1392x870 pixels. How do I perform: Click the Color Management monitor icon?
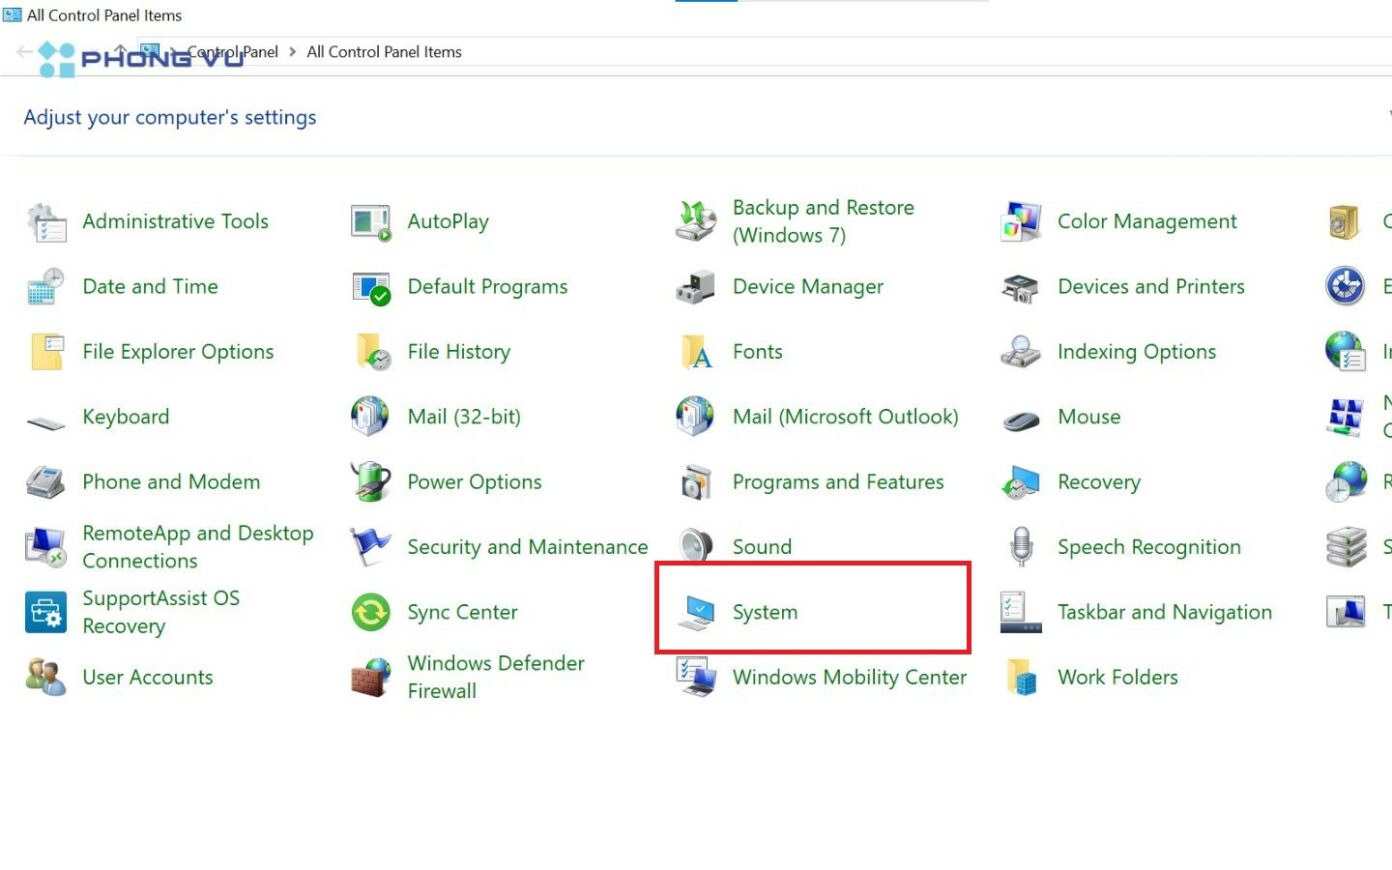[x=1021, y=222]
